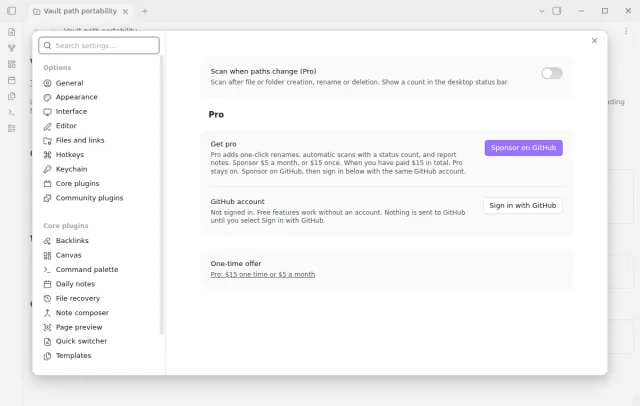
Task: Add a new tab with plus icon
Action: 145,11
